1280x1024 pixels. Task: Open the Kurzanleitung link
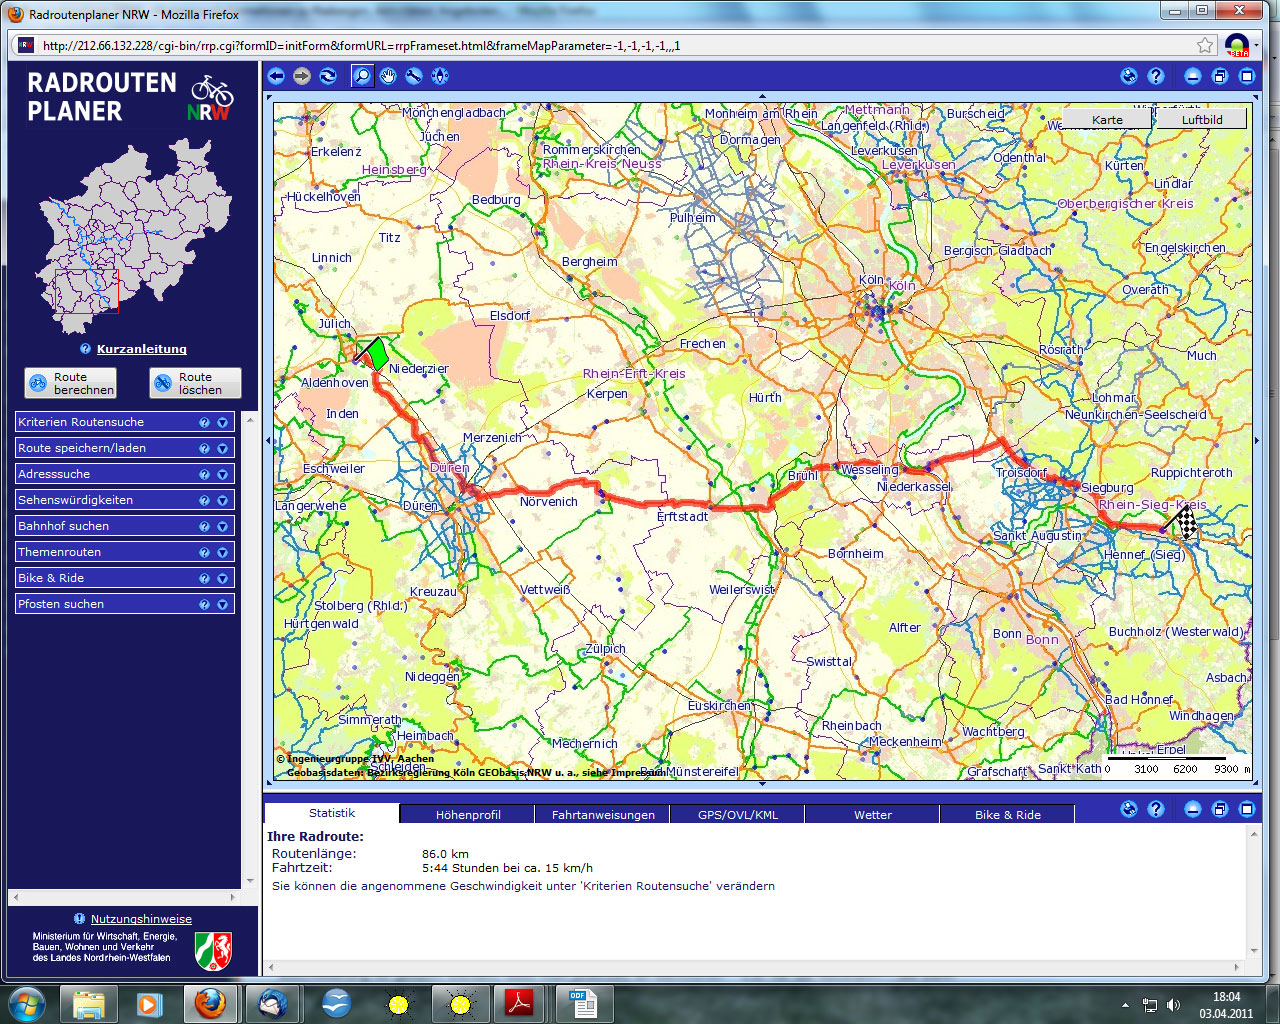click(141, 349)
